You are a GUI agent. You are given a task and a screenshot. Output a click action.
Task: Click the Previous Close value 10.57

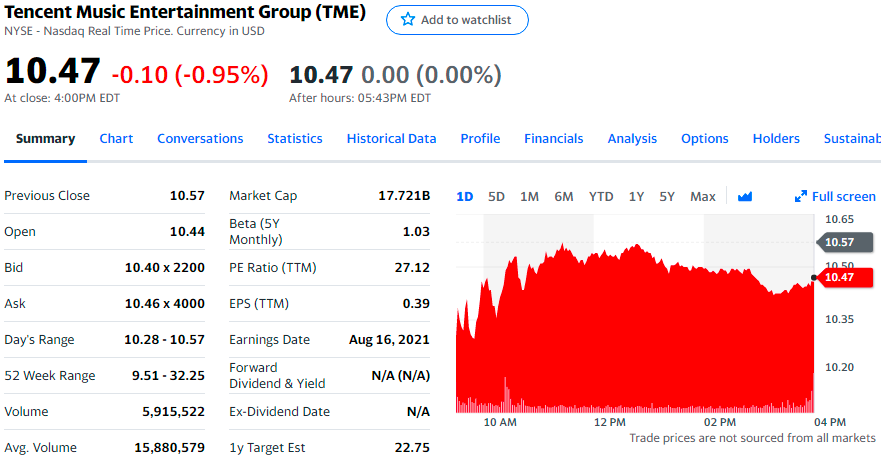click(x=187, y=196)
